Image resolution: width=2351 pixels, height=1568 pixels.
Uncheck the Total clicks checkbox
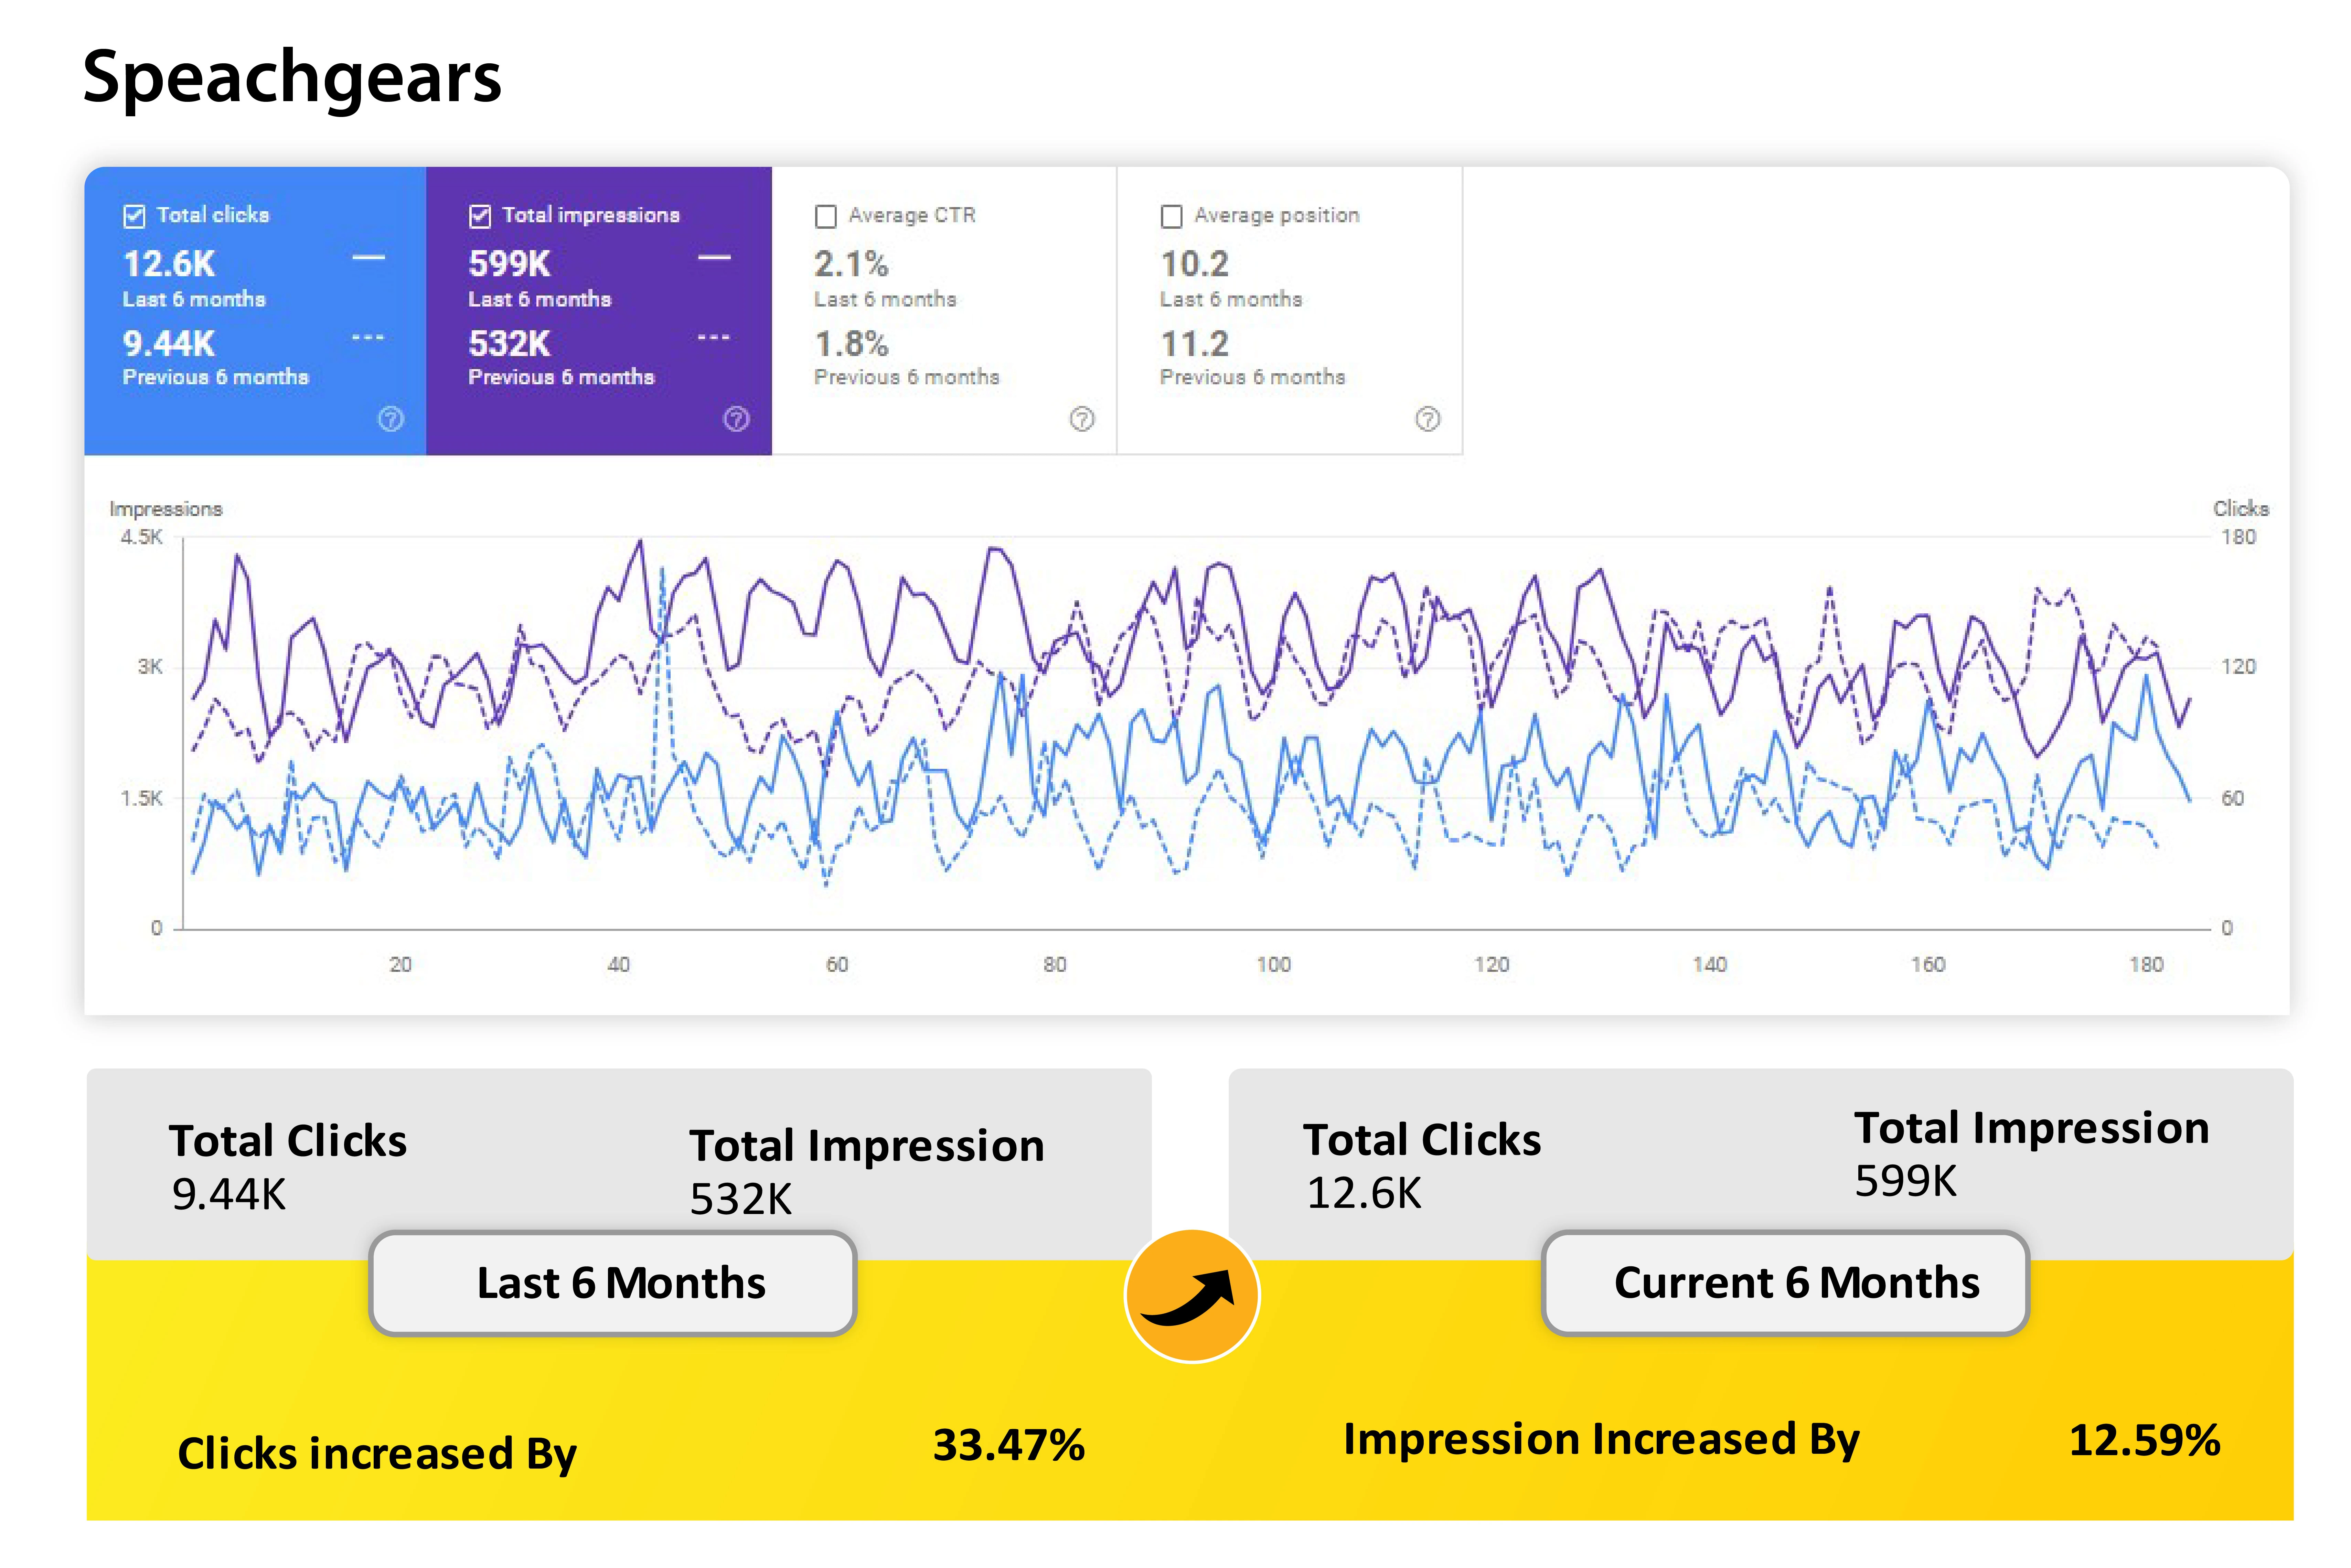pyautogui.click(x=134, y=216)
